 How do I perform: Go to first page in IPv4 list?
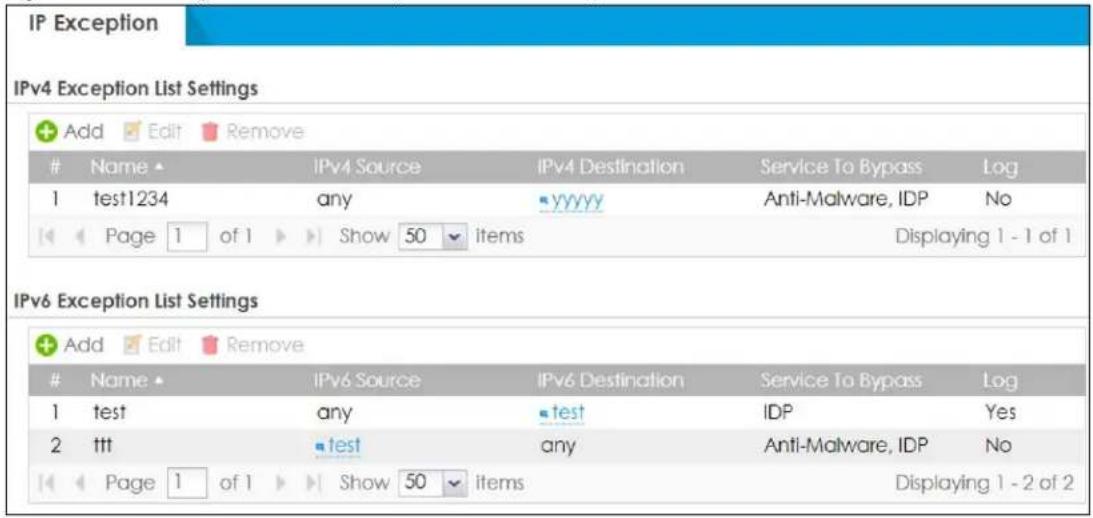pyautogui.click(x=44, y=236)
